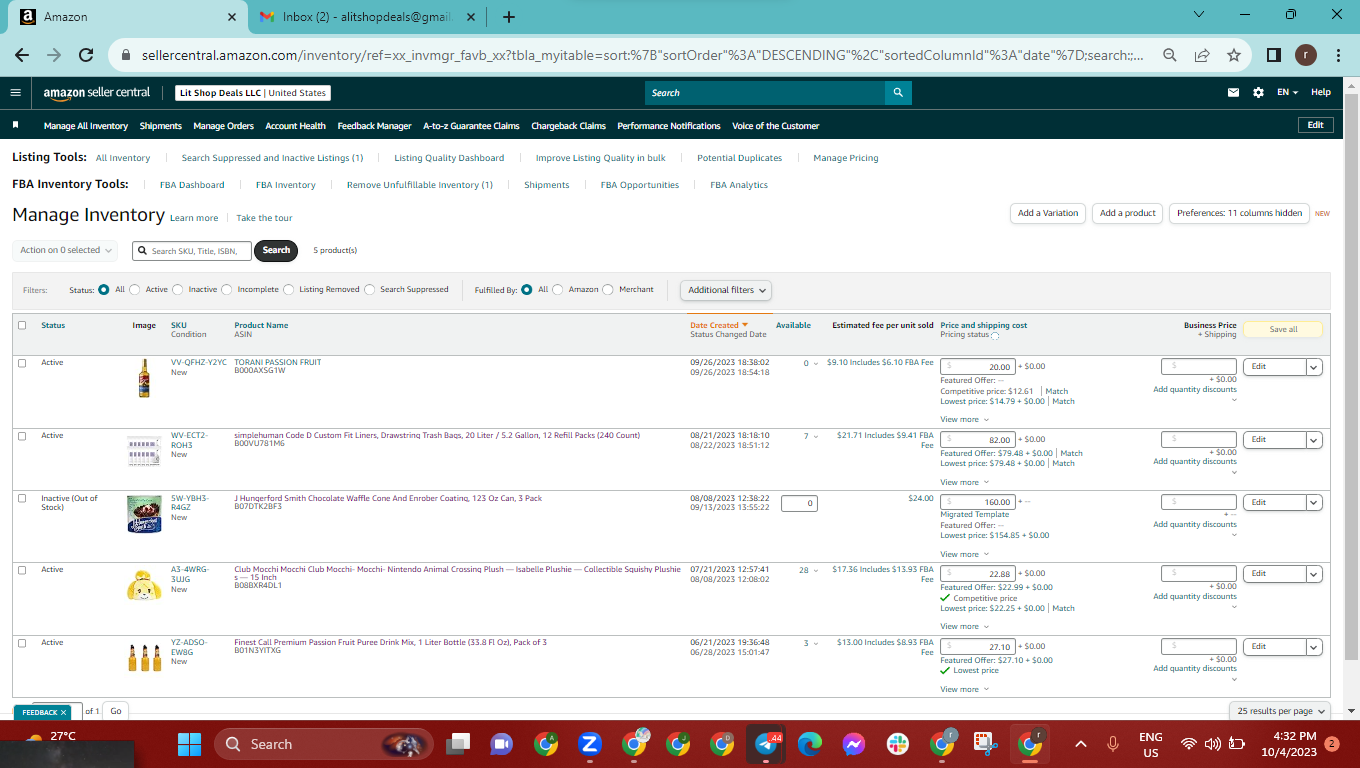Viewport: 1360px width, 768px height.
Task: Open the browser side panel icon
Action: (x=1274, y=55)
